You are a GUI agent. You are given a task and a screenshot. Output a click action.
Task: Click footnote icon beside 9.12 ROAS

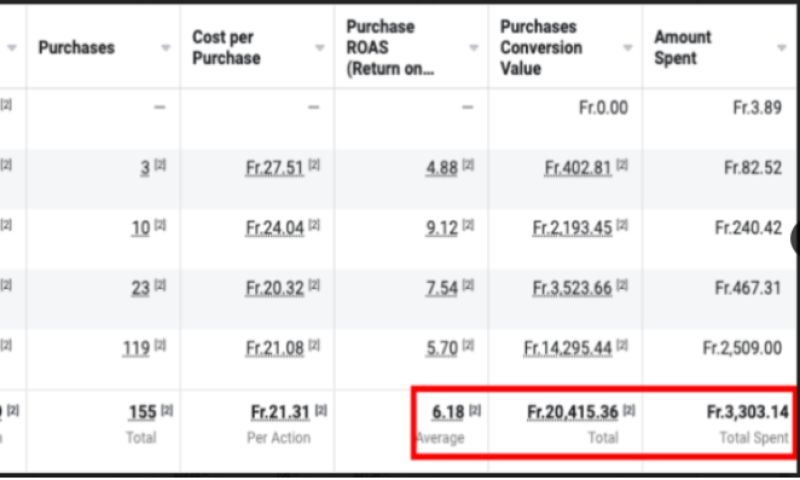click(x=469, y=228)
